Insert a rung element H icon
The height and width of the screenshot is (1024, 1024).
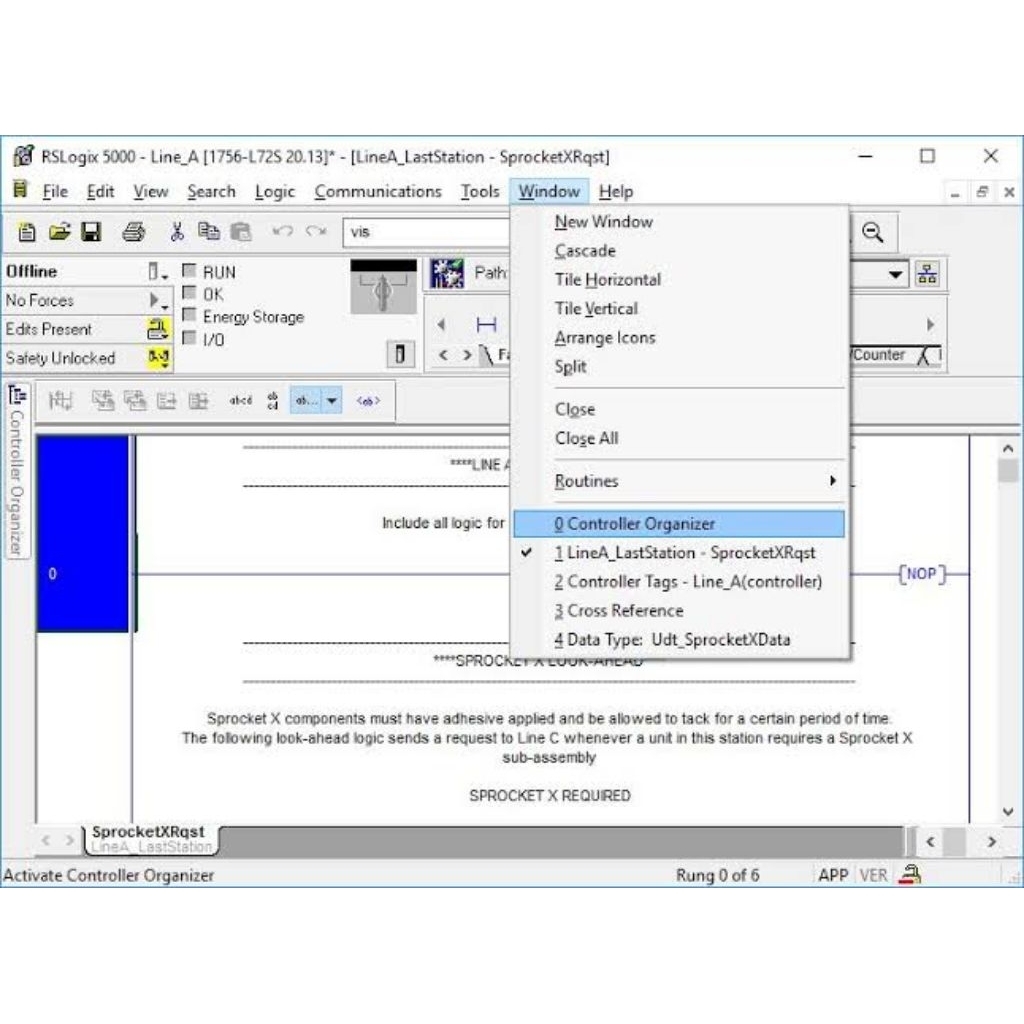487,325
